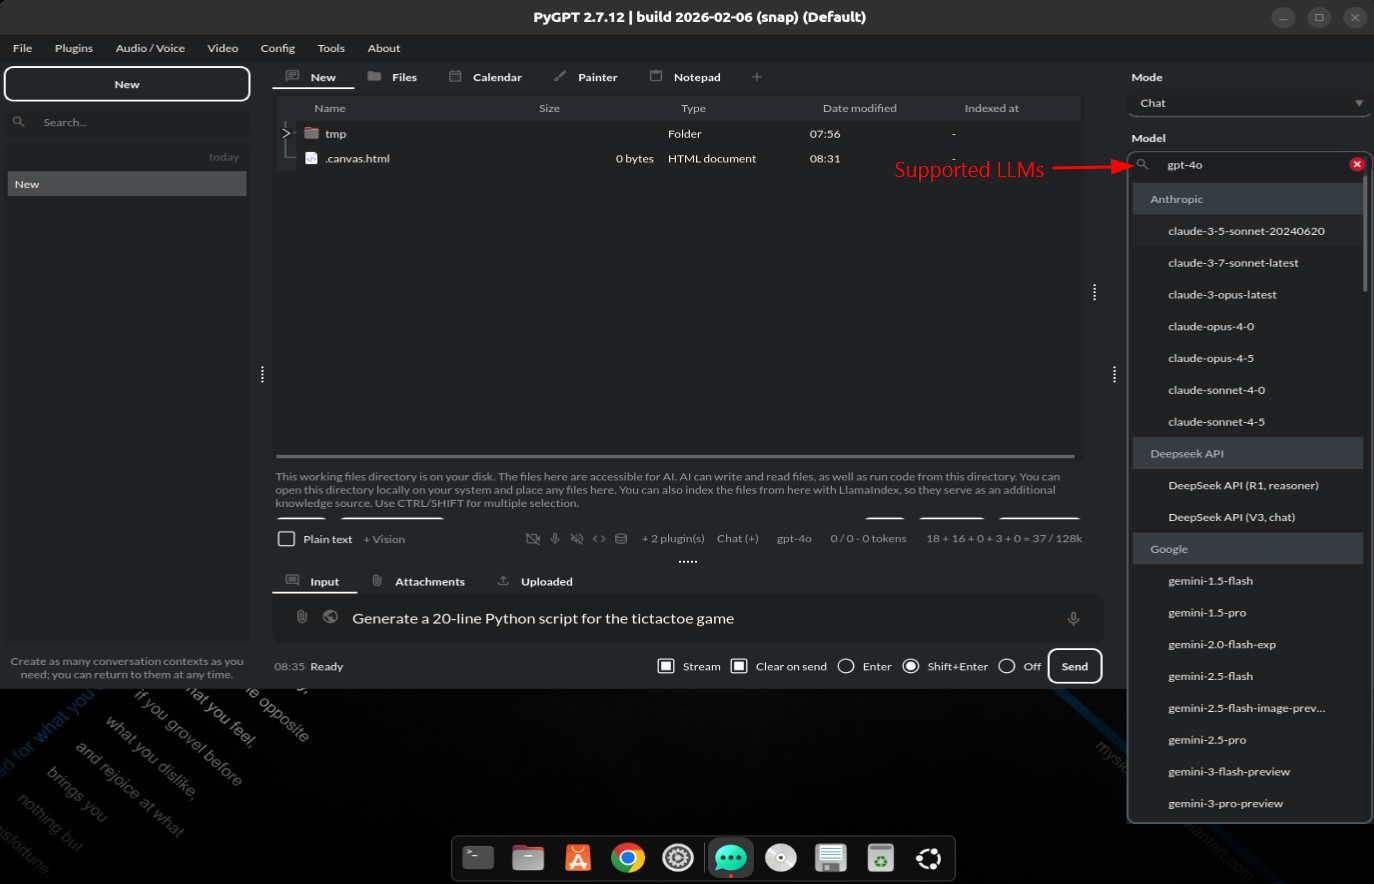
Task: Select the Off send-mode radio button
Action: coord(1007,666)
